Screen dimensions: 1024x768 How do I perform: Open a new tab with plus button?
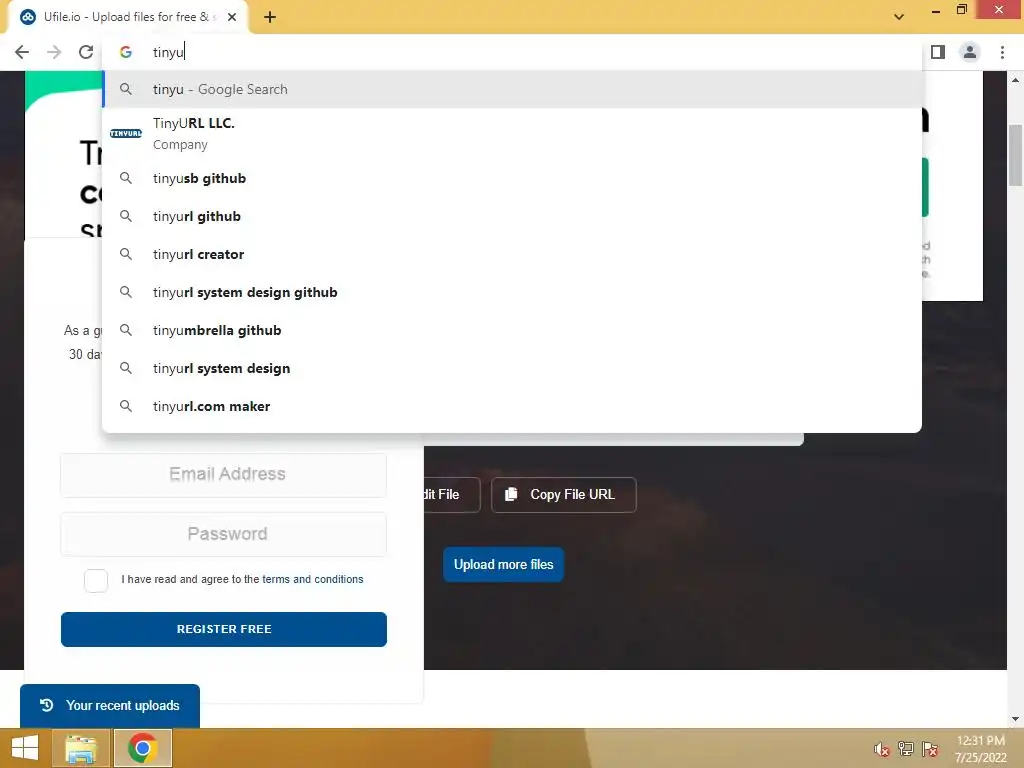coord(270,17)
